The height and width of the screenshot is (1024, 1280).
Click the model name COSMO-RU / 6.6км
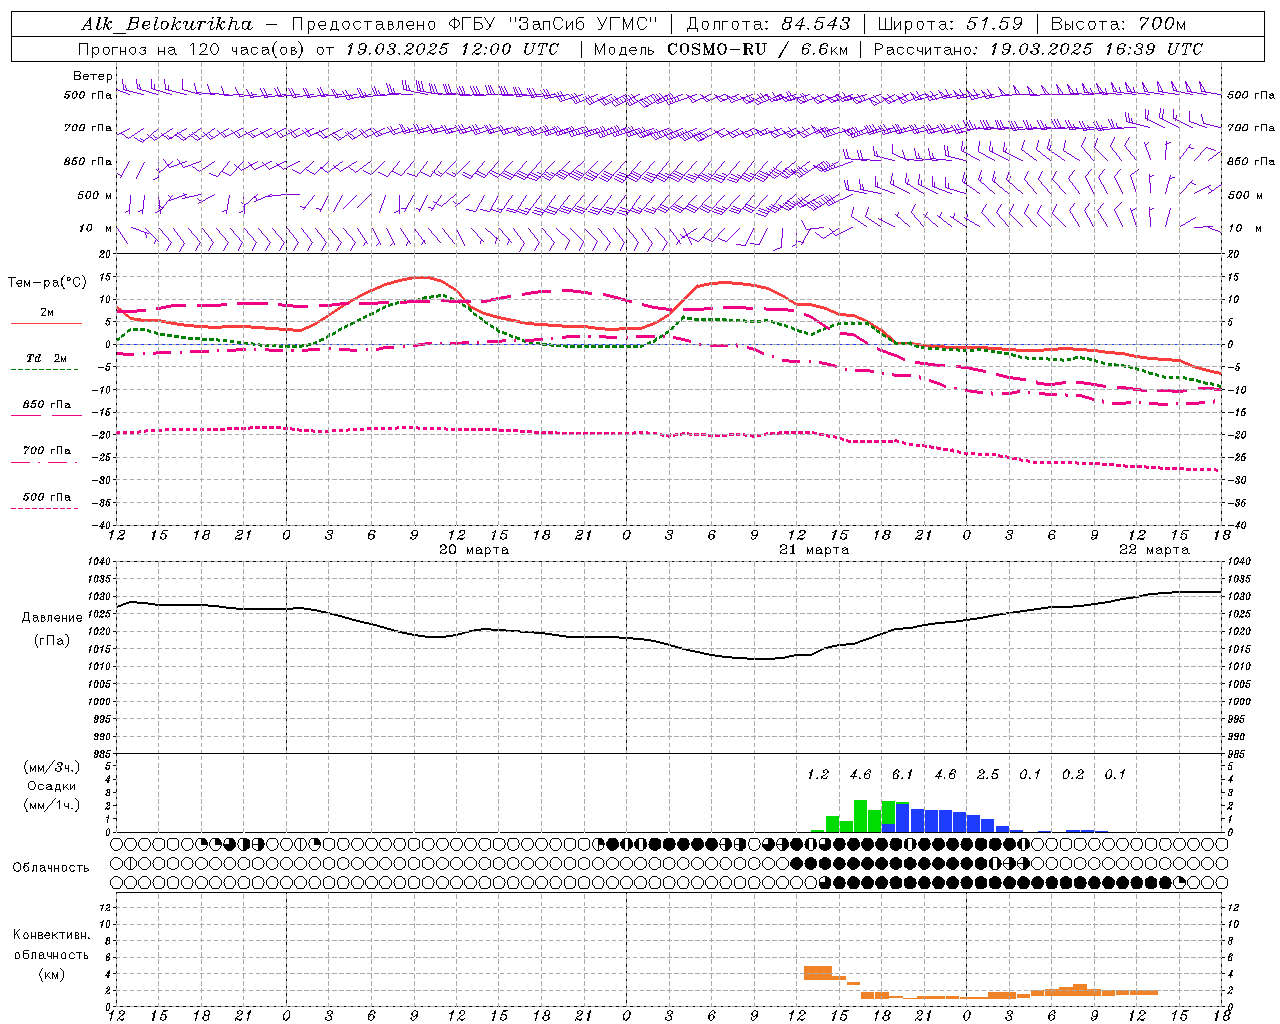[758, 49]
